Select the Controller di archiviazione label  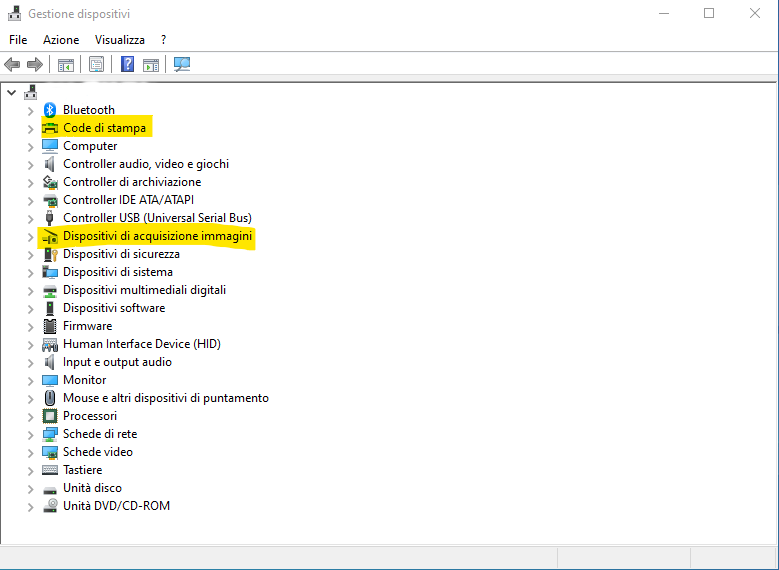(132, 182)
